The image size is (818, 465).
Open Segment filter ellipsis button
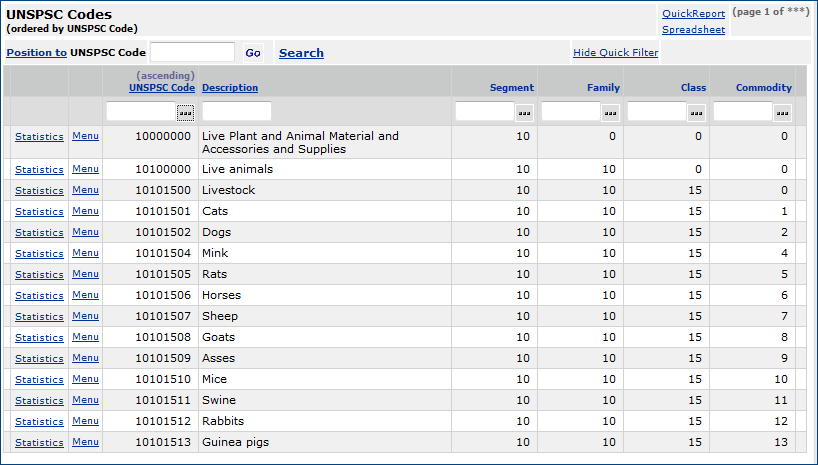click(x=524, y=112)
